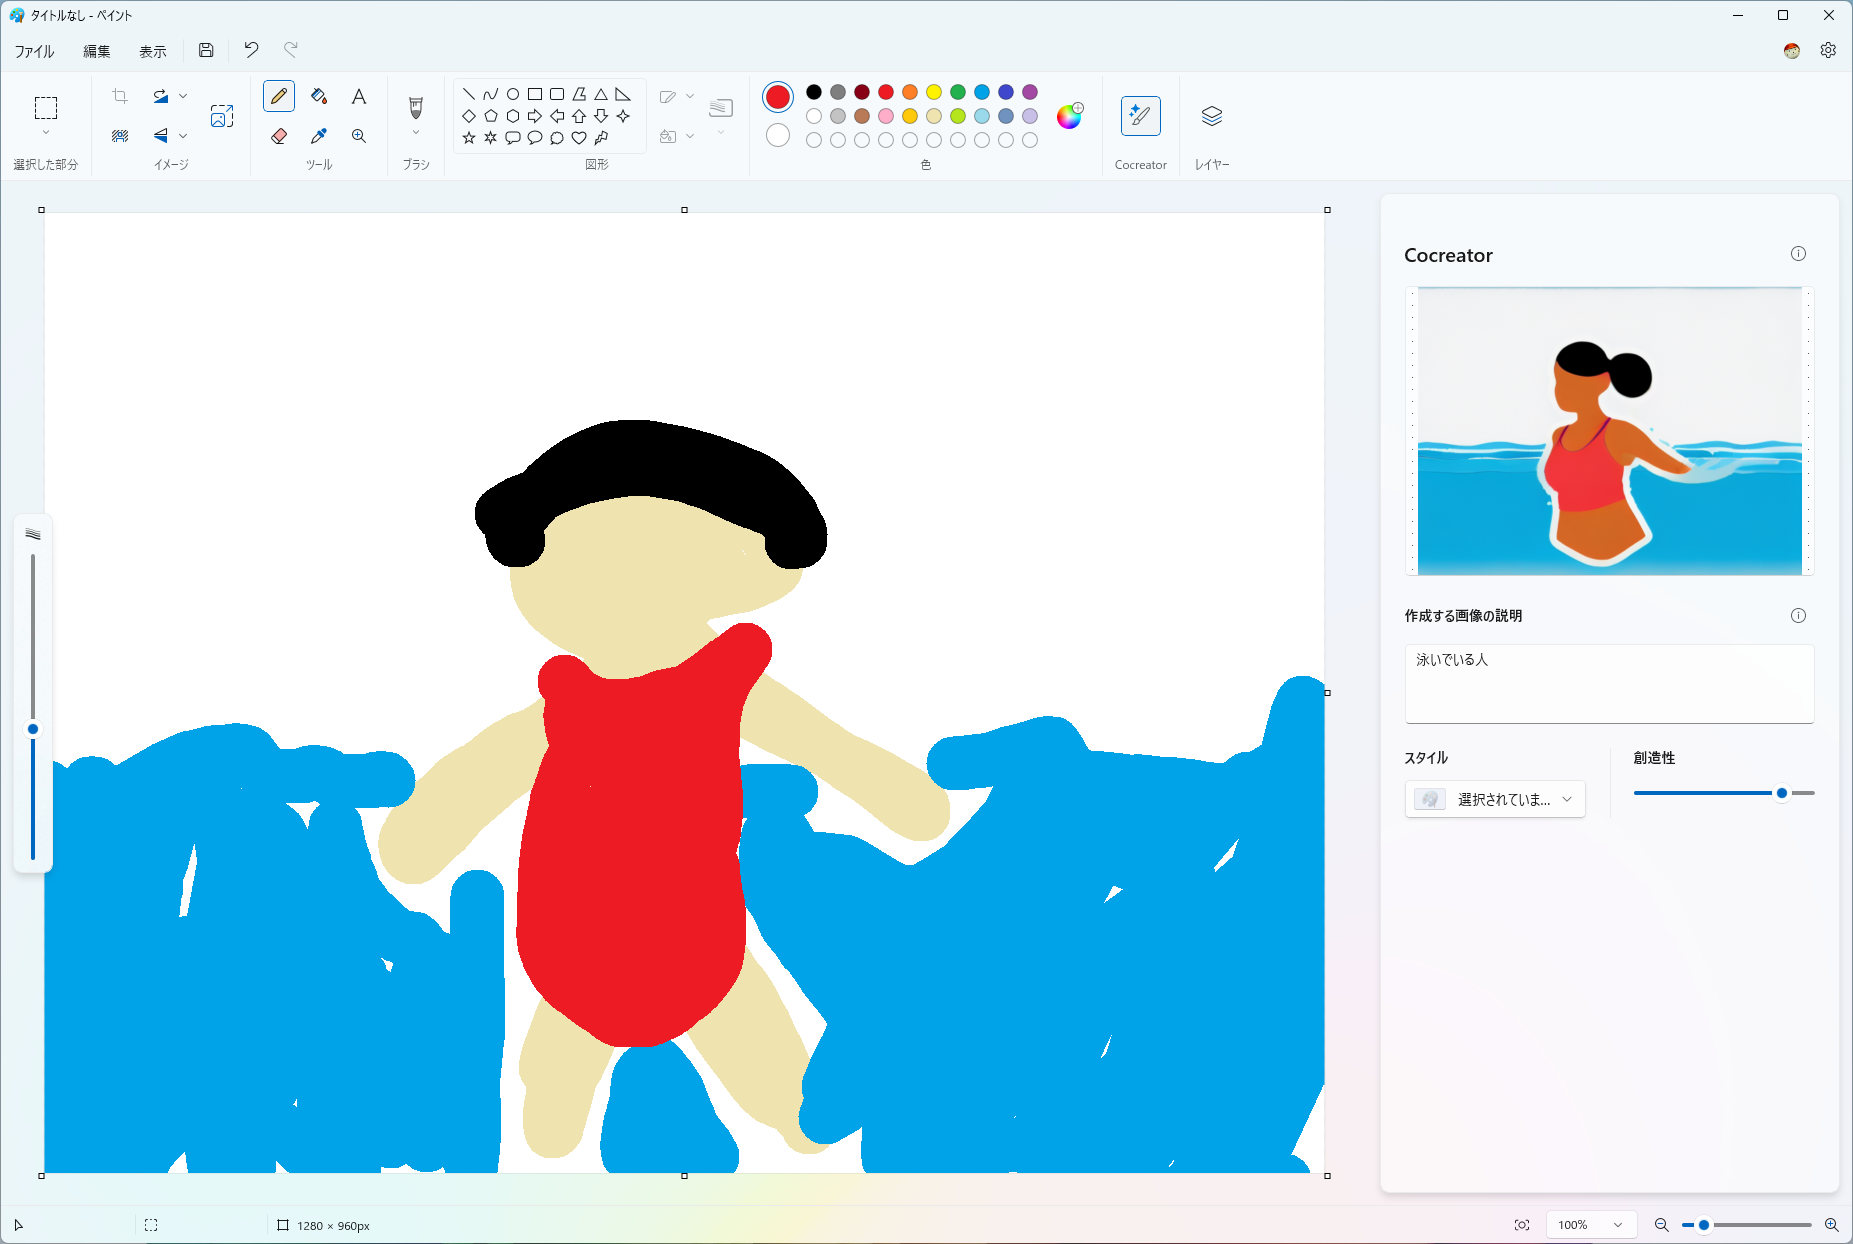Select the Text tool
The width and height of the screenshot is (1853, 1244).
pyautogui.click(x=359, y=96)
